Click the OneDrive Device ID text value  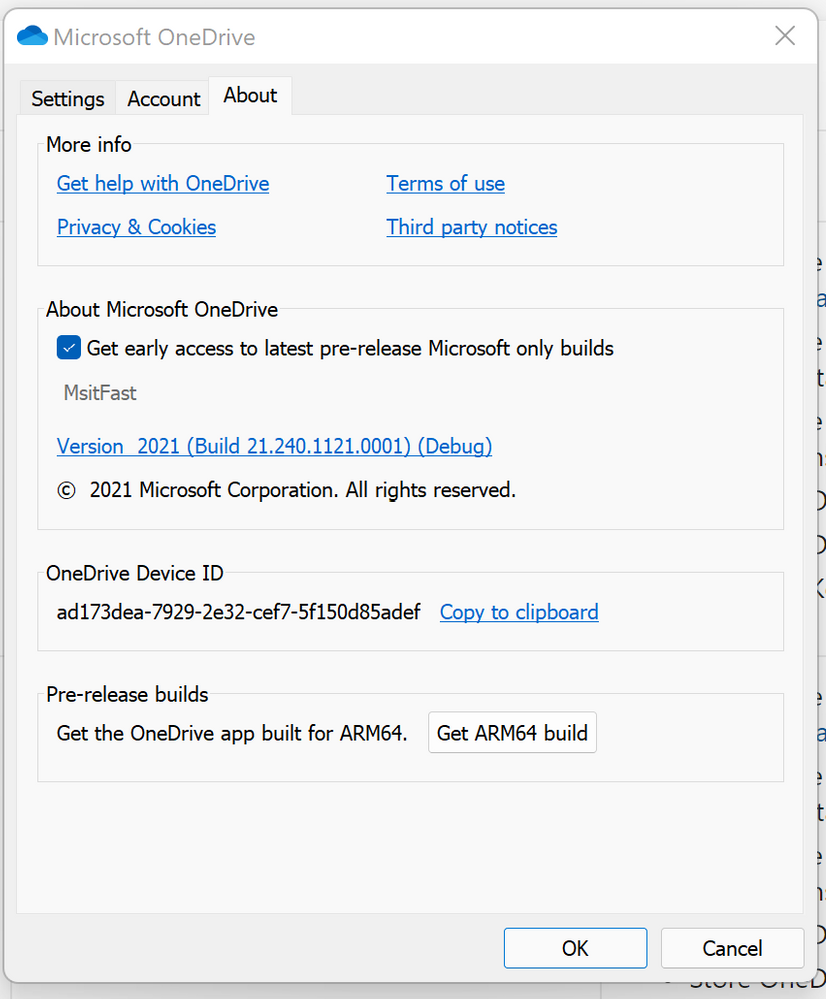[239, 612]
